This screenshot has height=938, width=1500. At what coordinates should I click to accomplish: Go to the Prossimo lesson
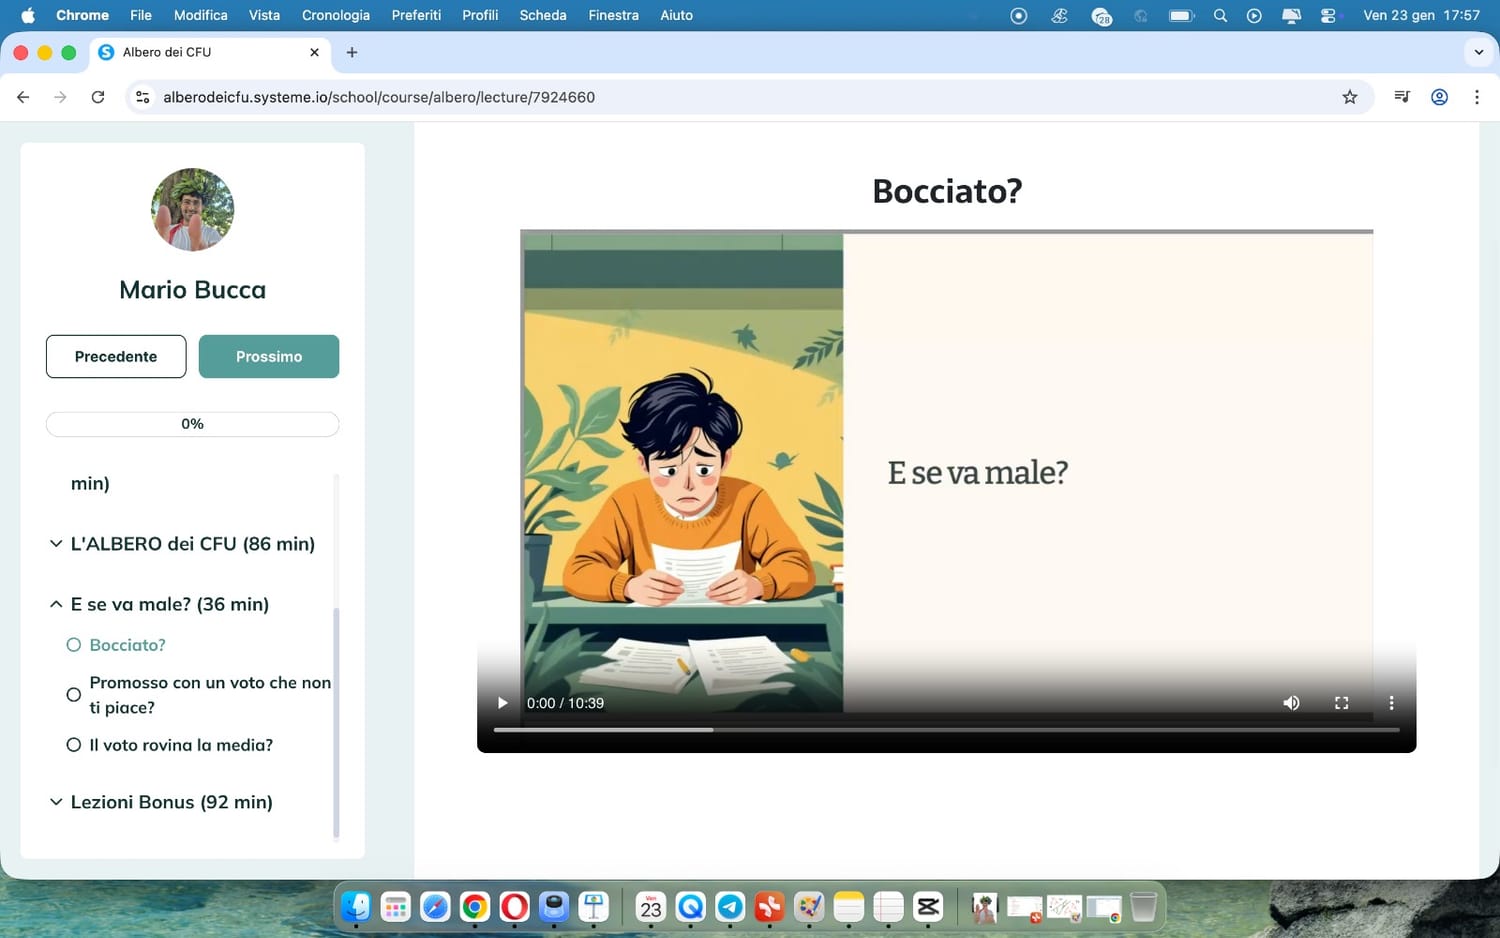click(x=269, y=356)
